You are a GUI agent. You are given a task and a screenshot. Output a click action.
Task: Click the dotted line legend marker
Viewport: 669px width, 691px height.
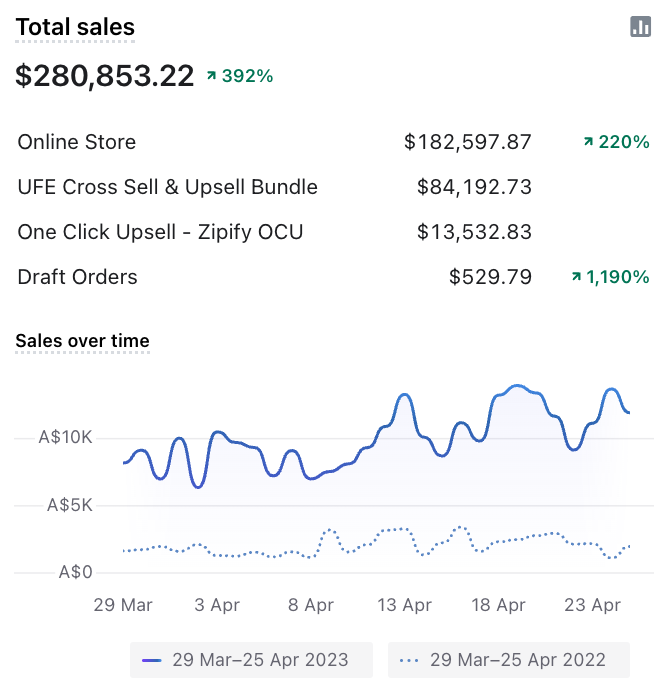pyautogui.click(x=409, y=660)
